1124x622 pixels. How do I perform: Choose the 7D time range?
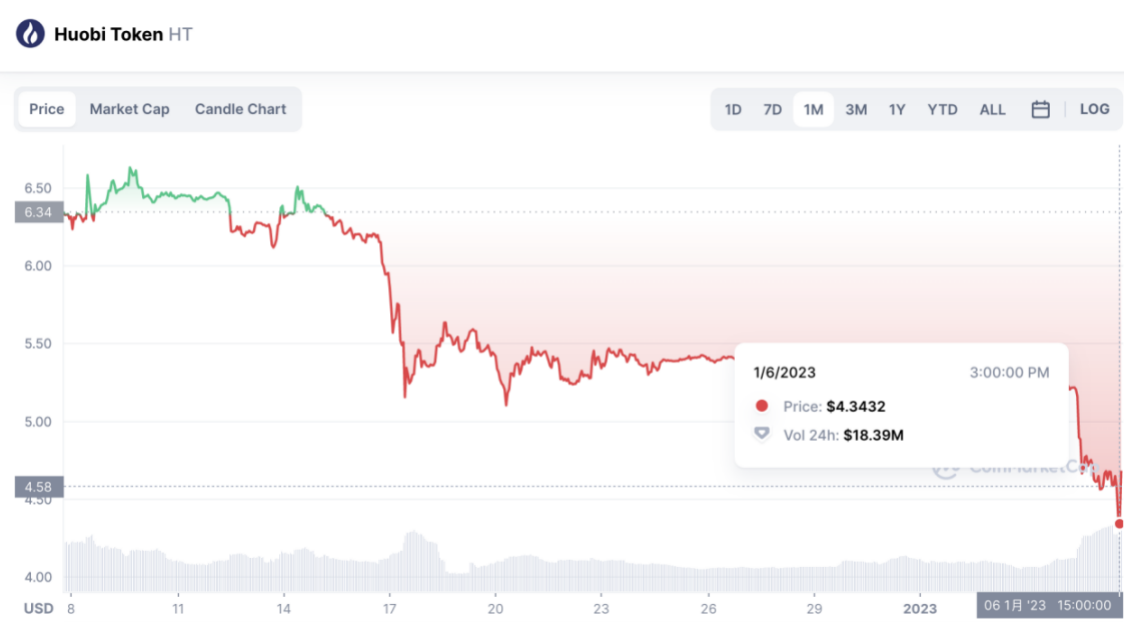pos(772,109)
